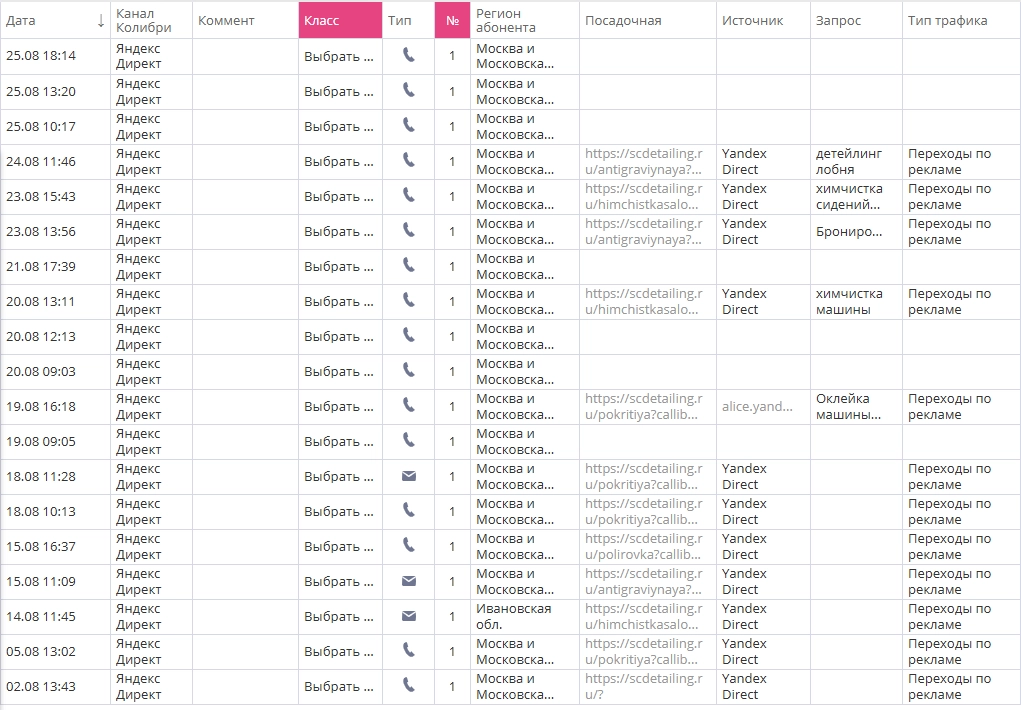This screenshot has width=1021, height=710.
Task: Click the phone icon in 19.08 16:18 row
Action: pyautogui.click(x=408, y=406)
